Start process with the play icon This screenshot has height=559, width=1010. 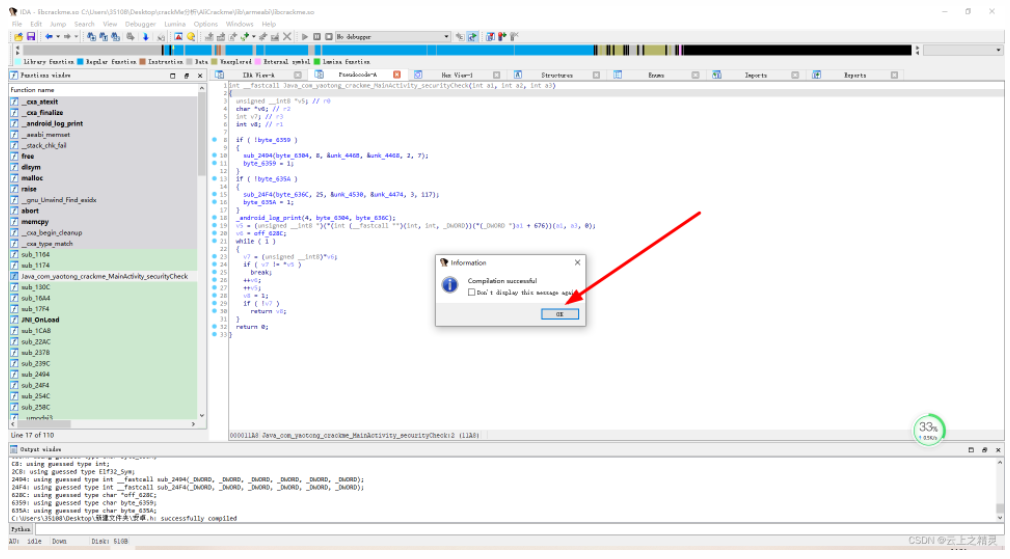tap(305, 37)
